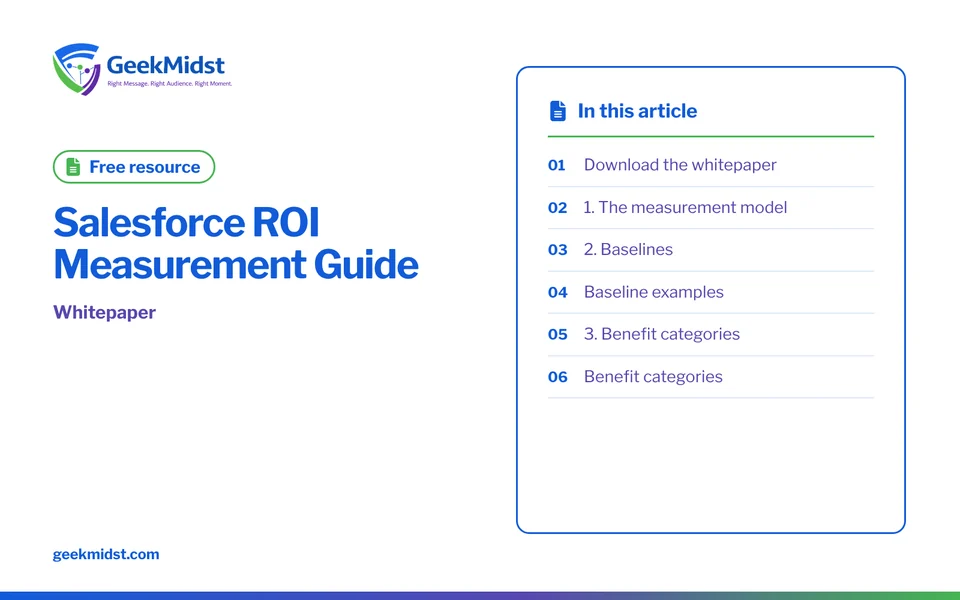This screenshot has width=960, height=600.
Task: Click the Whitepaper subtitle
Action: pos(105,312)
